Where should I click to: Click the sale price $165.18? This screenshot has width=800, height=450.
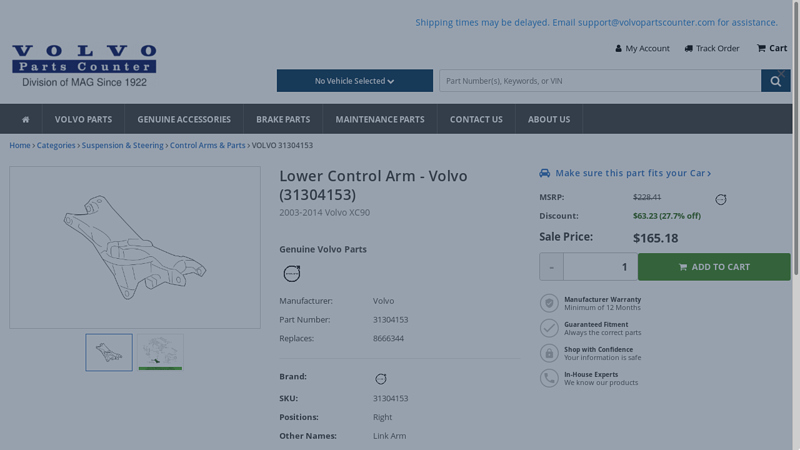[656, 238]
